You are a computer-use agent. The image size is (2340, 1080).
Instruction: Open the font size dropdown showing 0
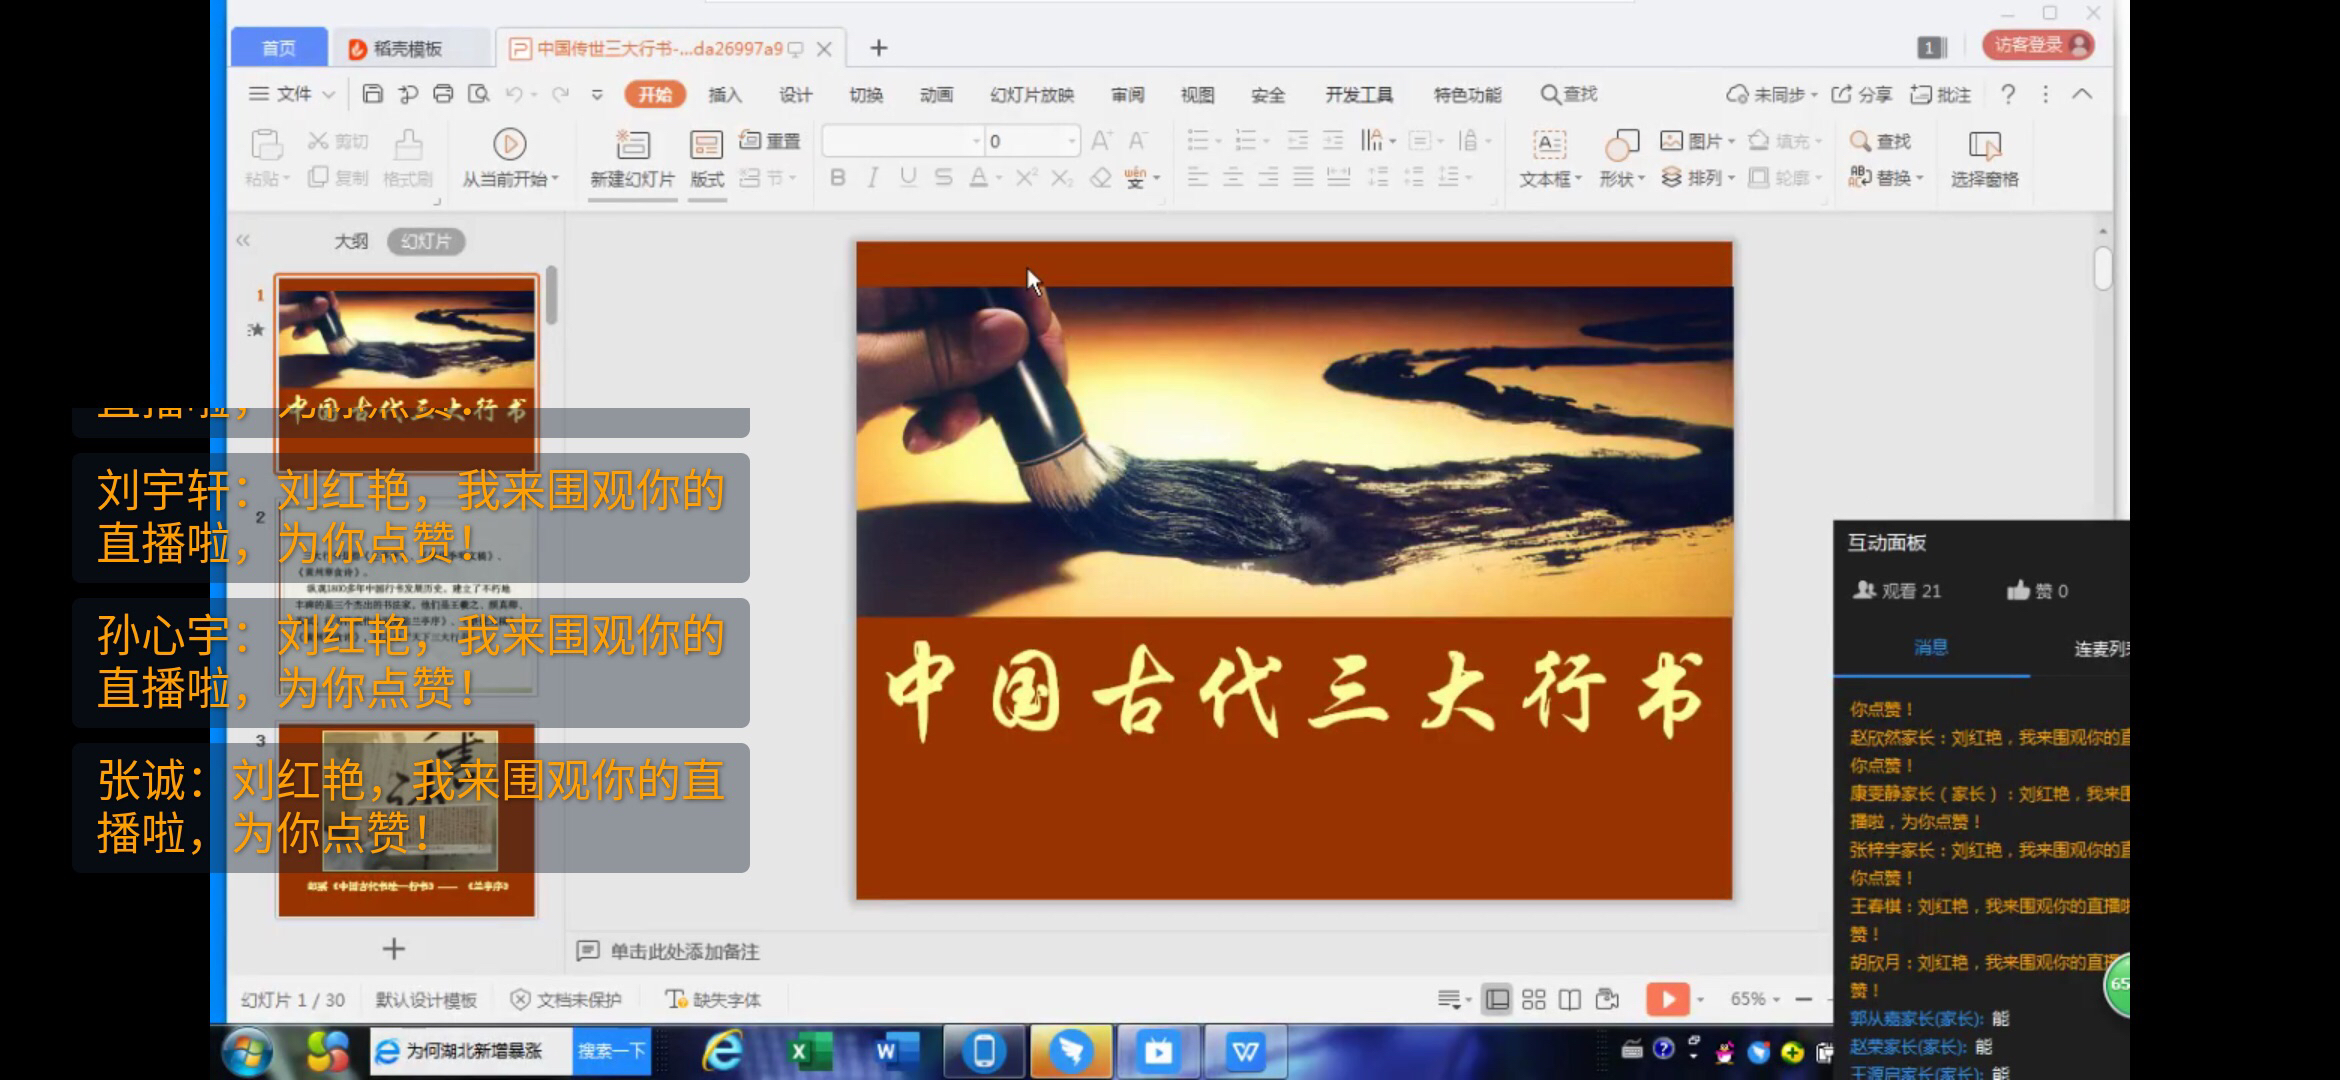[1072, 142]
